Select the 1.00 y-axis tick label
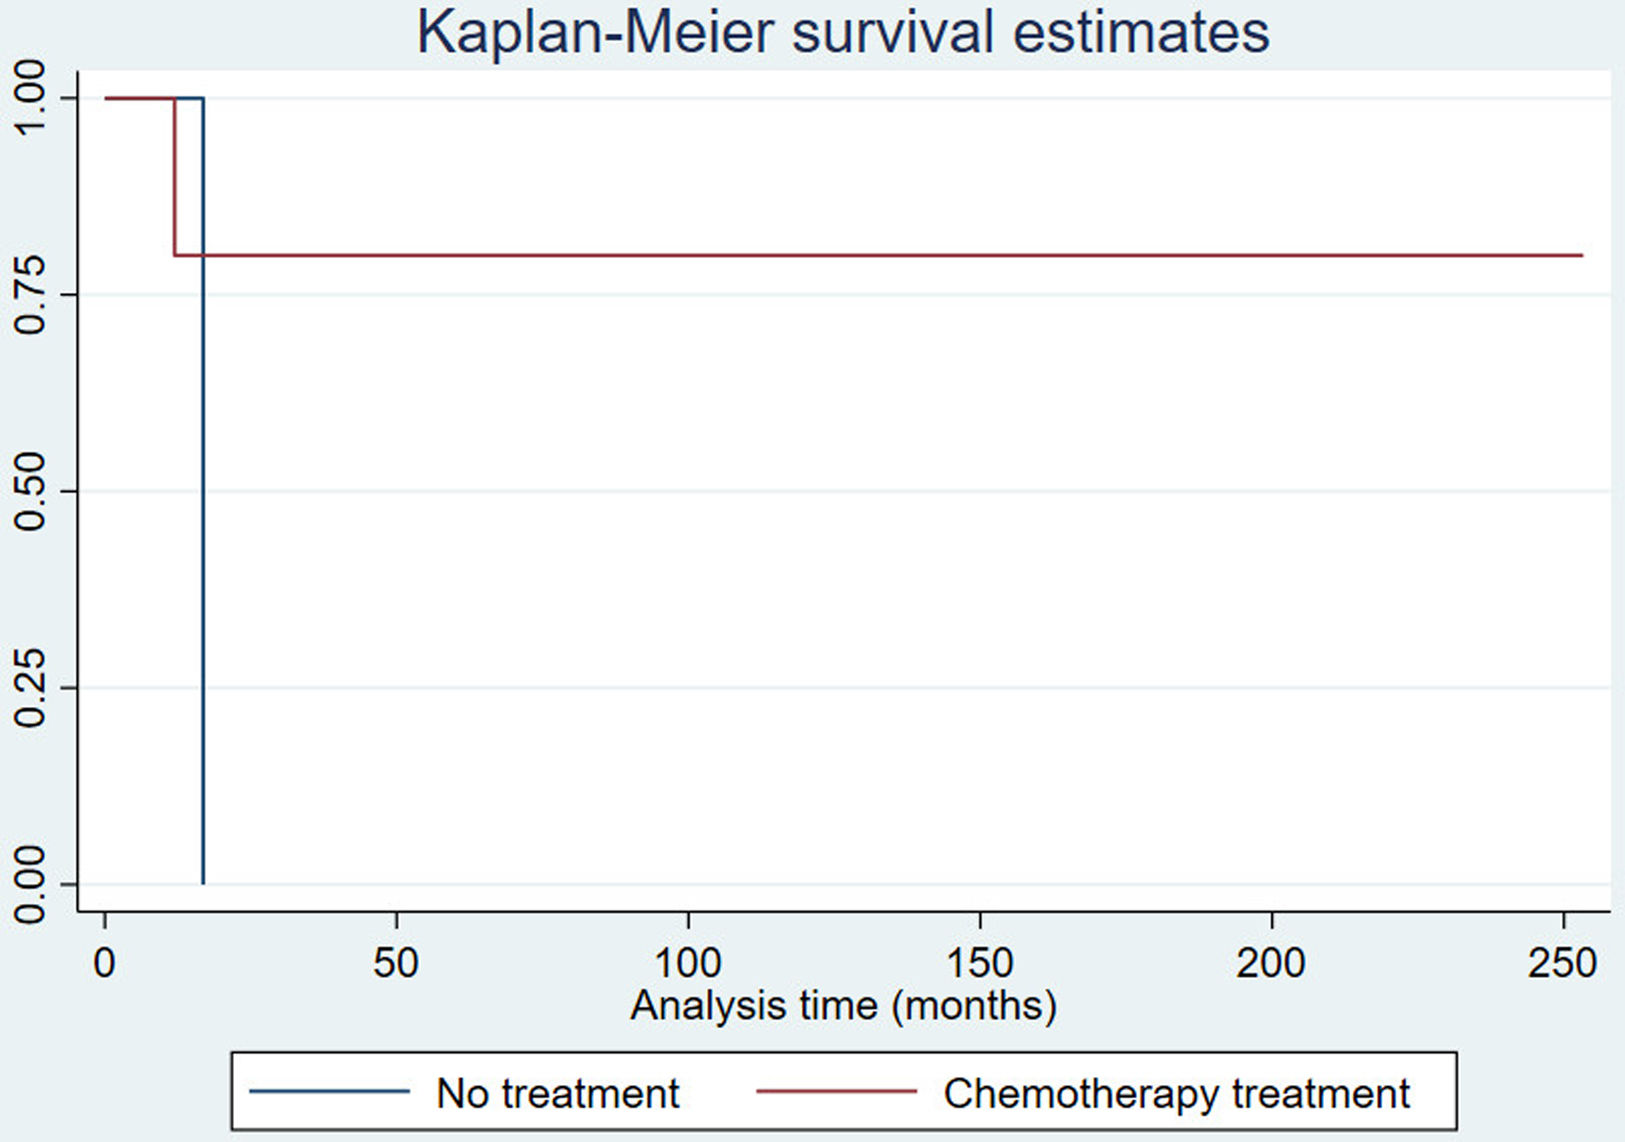This screenshot has height=1142, width=1625. [x=31, y=97]
